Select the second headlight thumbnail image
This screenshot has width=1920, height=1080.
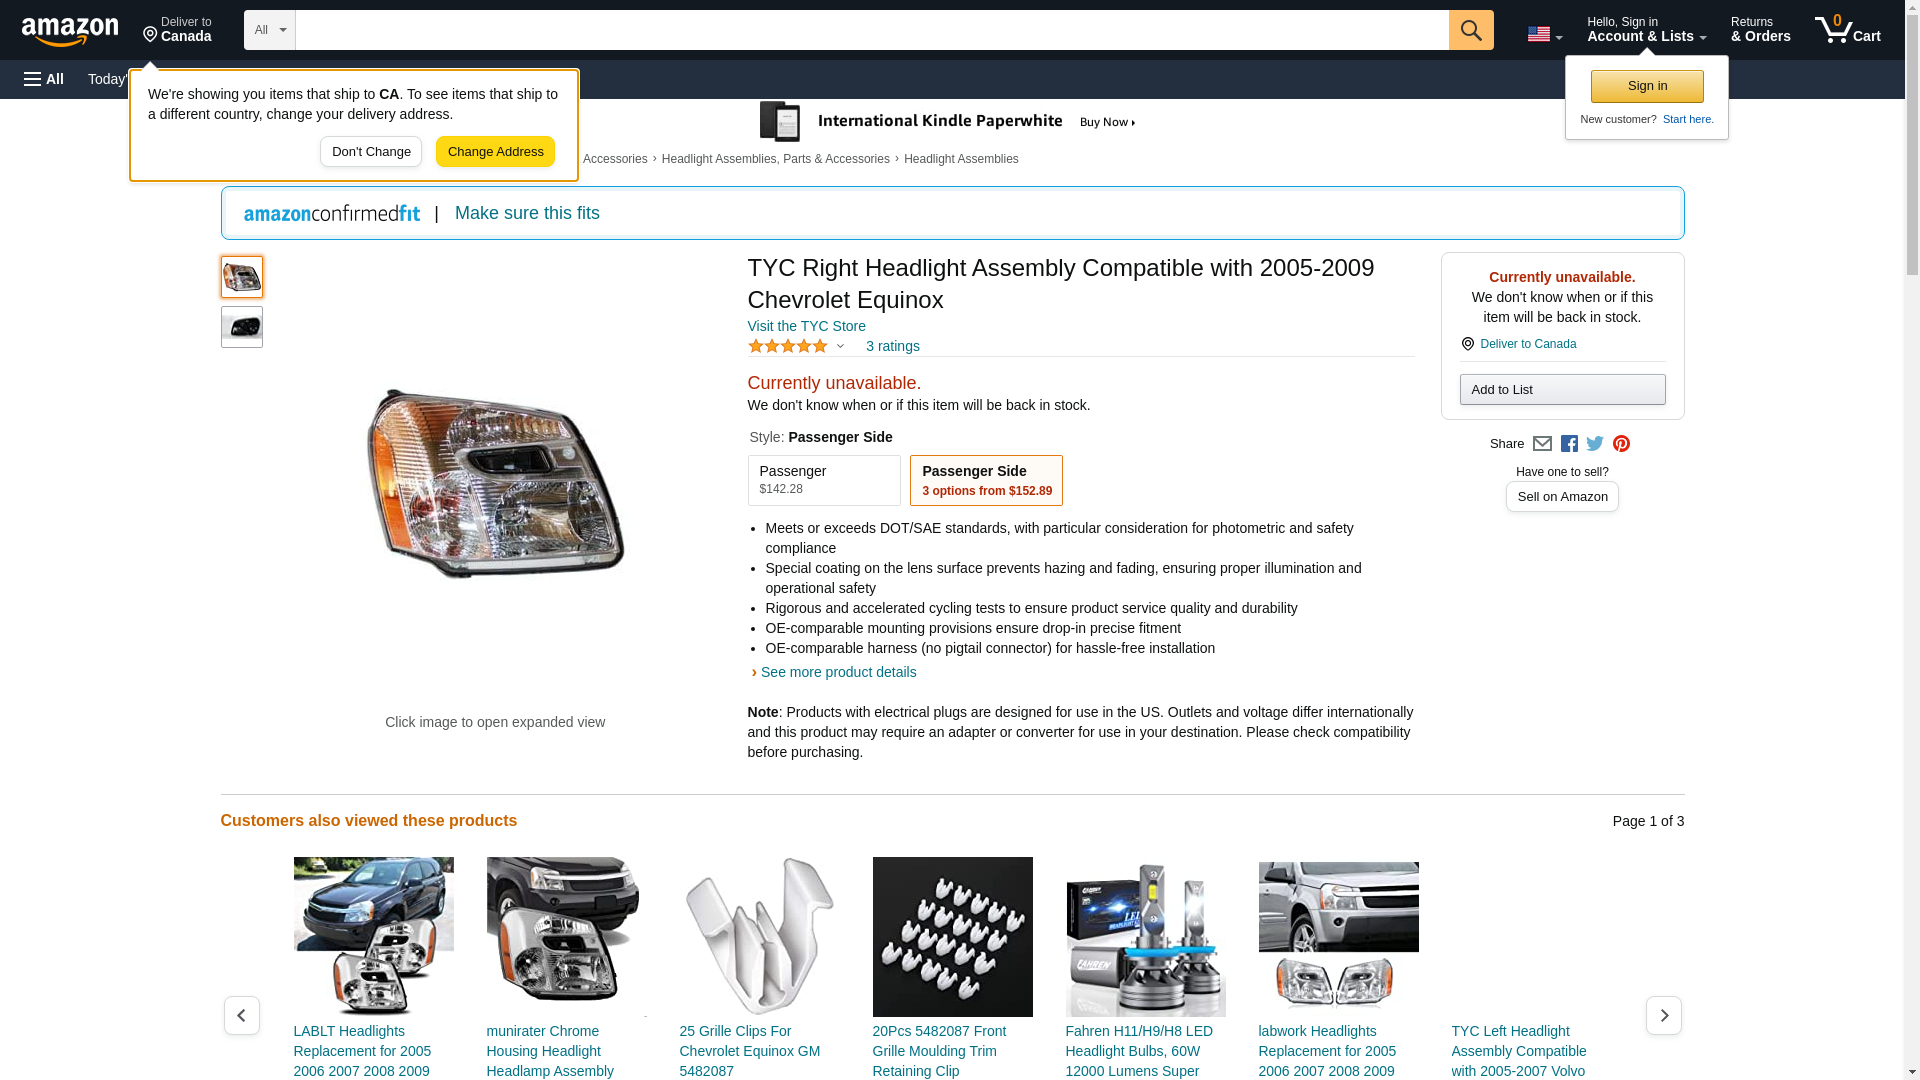tap(242, 327)
